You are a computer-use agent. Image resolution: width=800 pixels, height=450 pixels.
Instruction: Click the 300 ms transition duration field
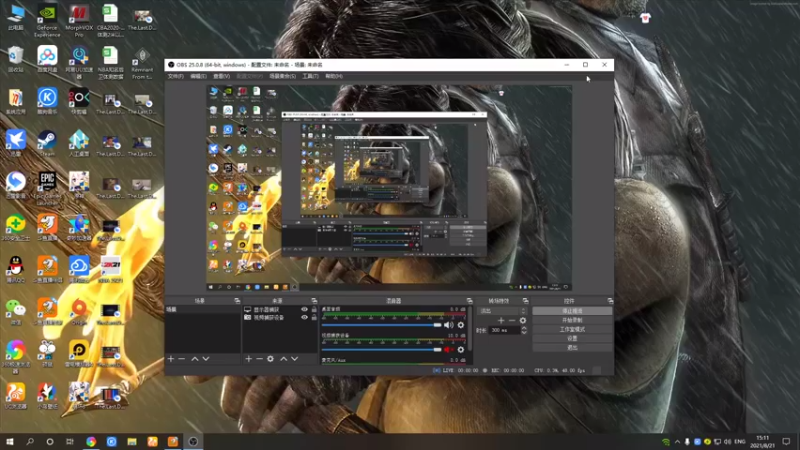tap(504, 330)
